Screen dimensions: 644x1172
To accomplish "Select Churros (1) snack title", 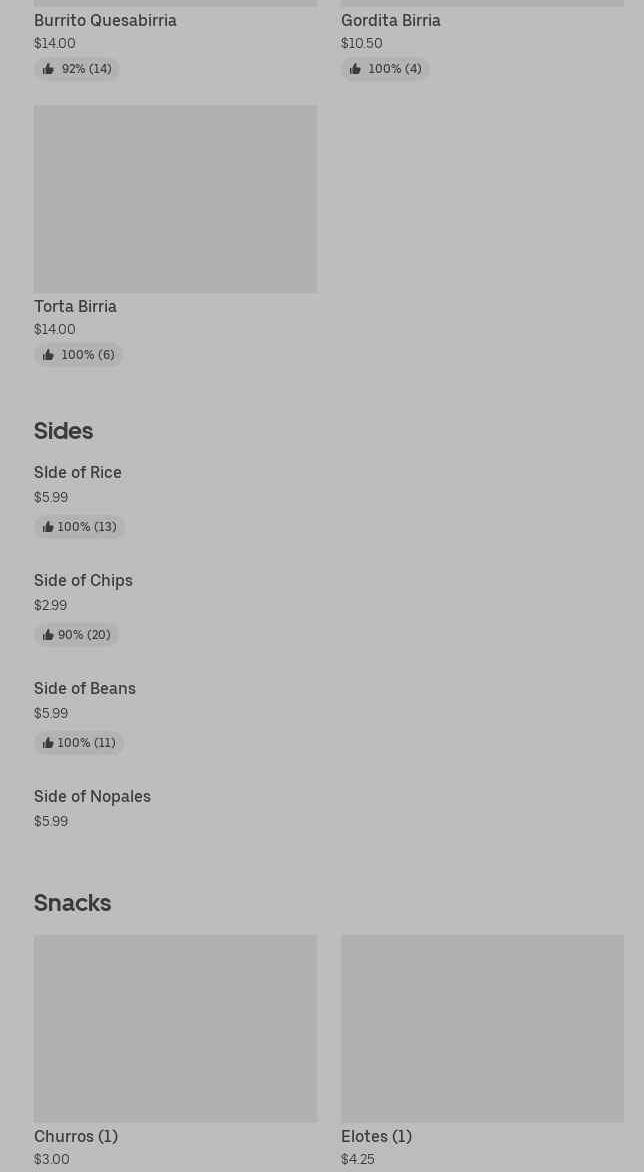I will click(76, 1136).
